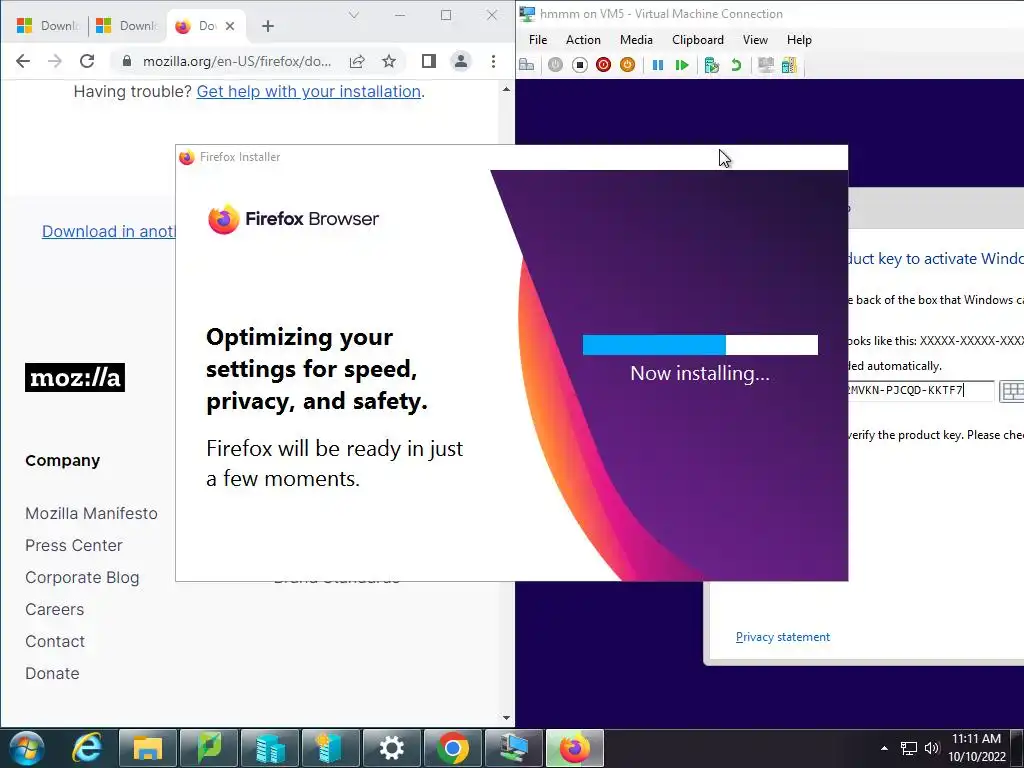Click volume icon in system tray
This screenshot has height=768, width=1024.
pyautogui.click(x=932, y=748)
